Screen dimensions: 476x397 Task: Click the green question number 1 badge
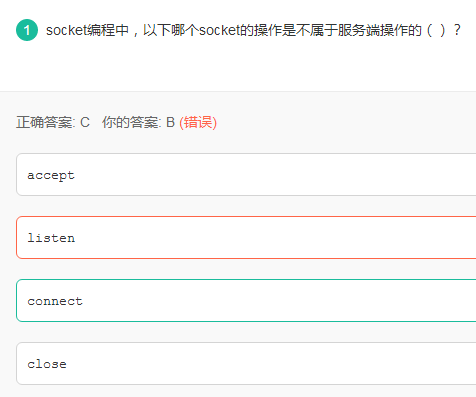(27, 30)
